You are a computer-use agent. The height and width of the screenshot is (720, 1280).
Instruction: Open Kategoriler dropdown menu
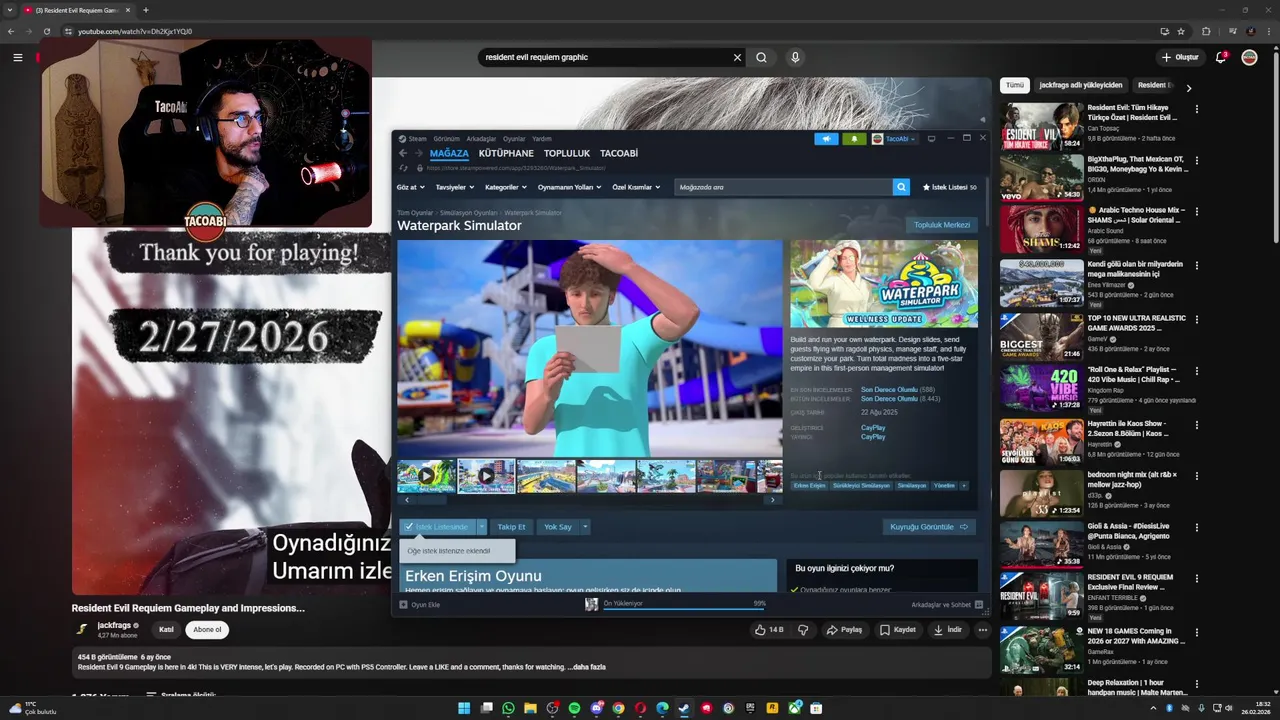[x=506, y=187]
